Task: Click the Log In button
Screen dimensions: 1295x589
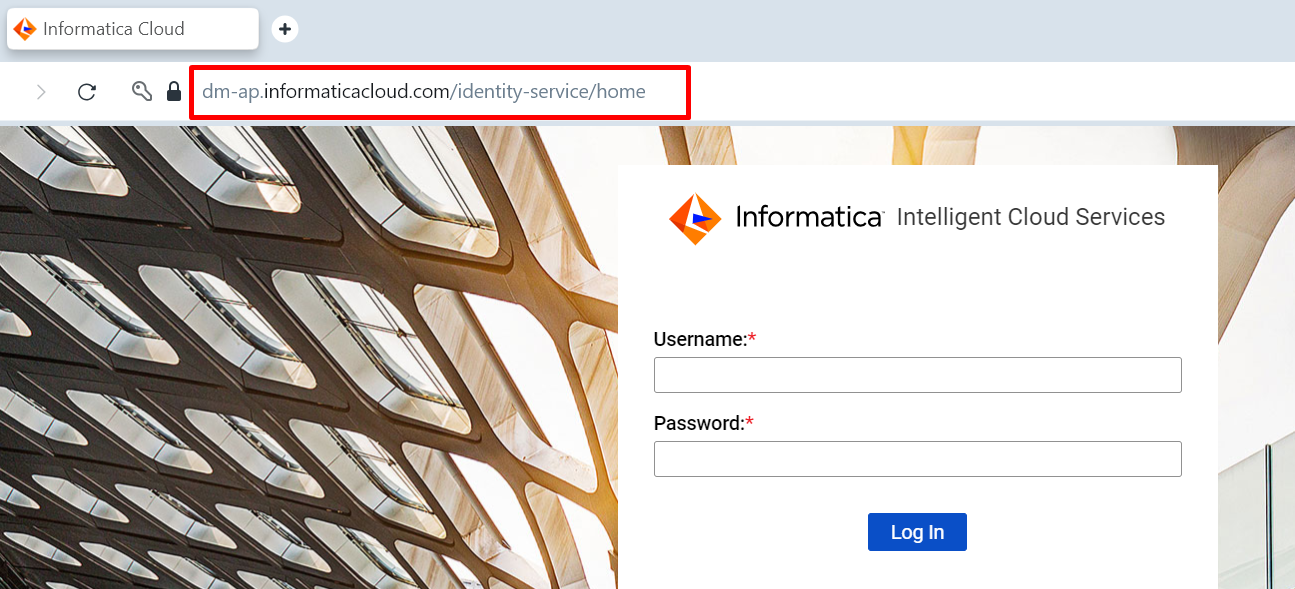Action: click(x=917, y=532)
